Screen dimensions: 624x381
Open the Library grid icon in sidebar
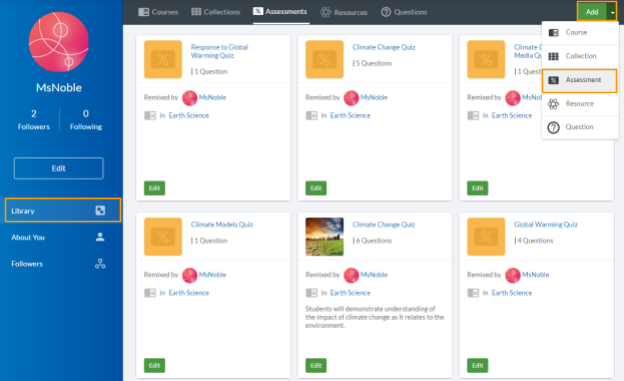point(100,211)
